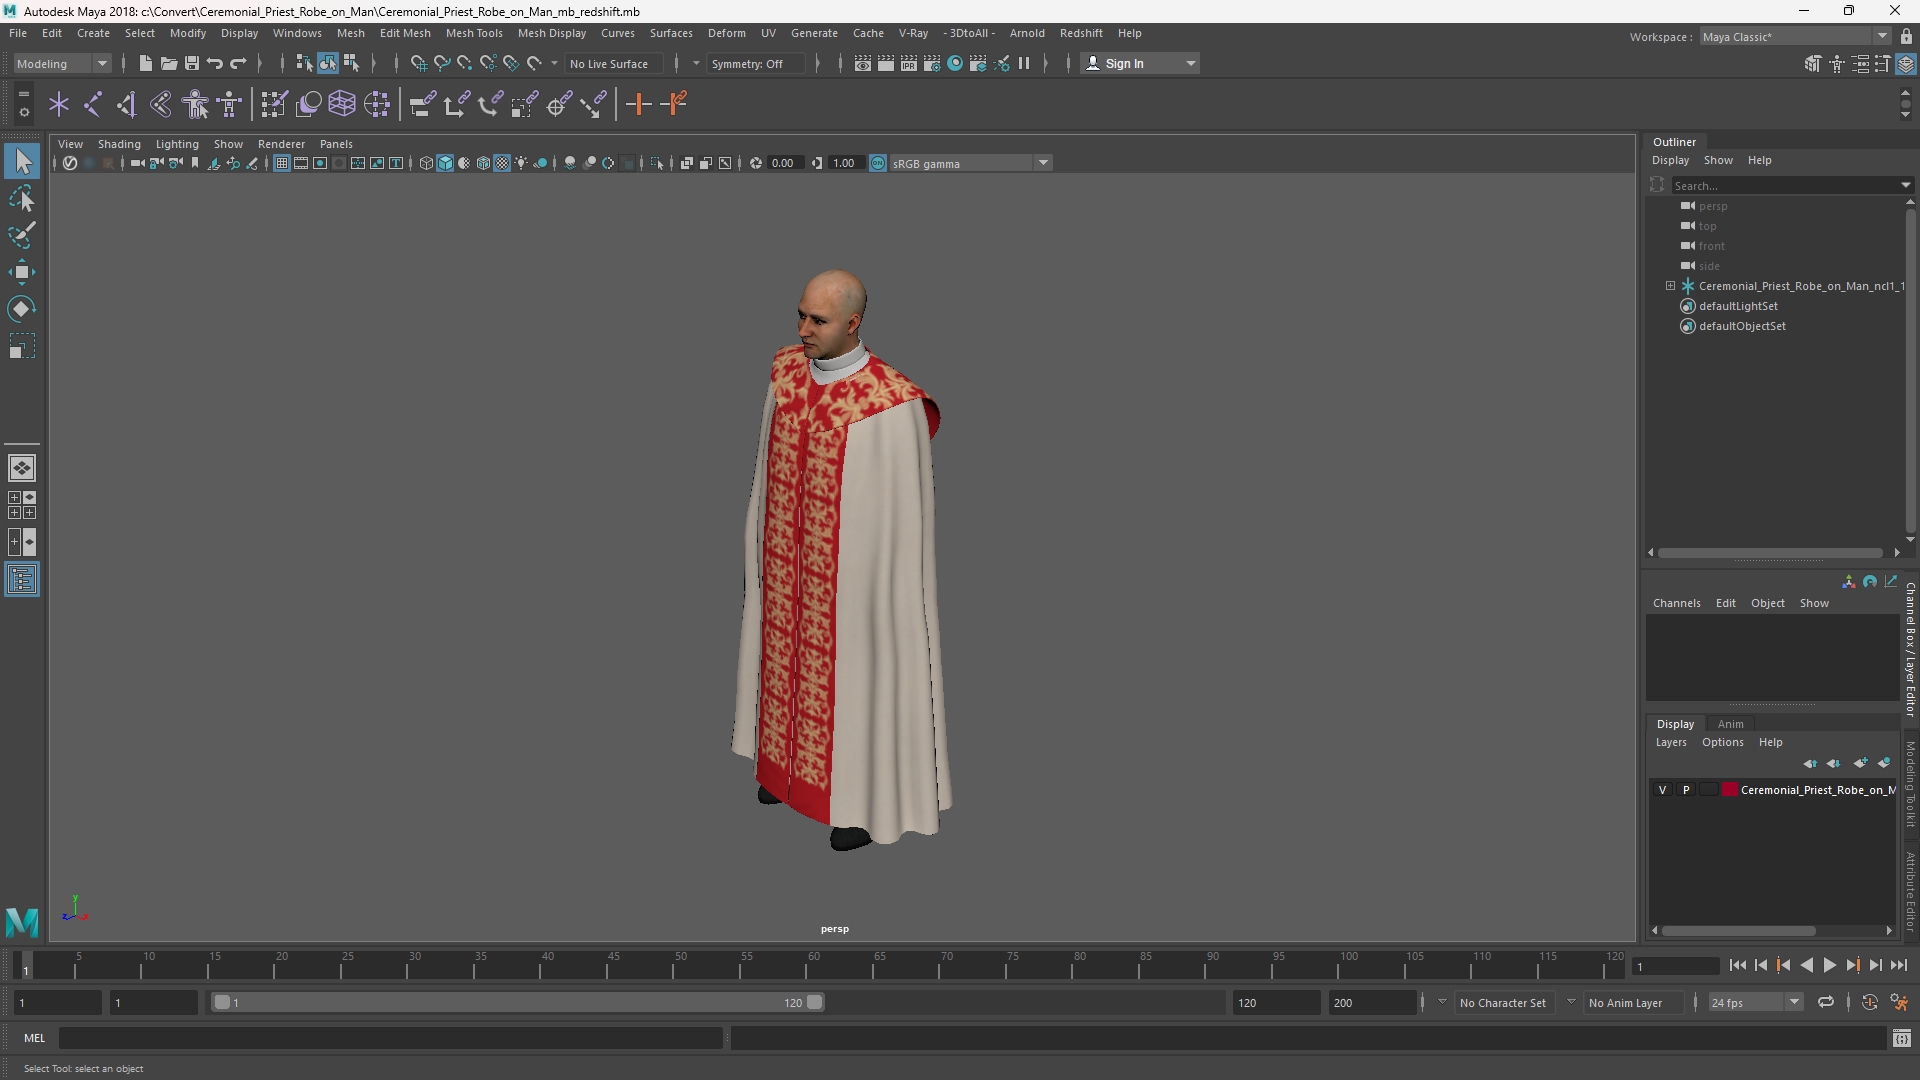
Task: Click the orange plus shelf icon
Action: point(638,104)
